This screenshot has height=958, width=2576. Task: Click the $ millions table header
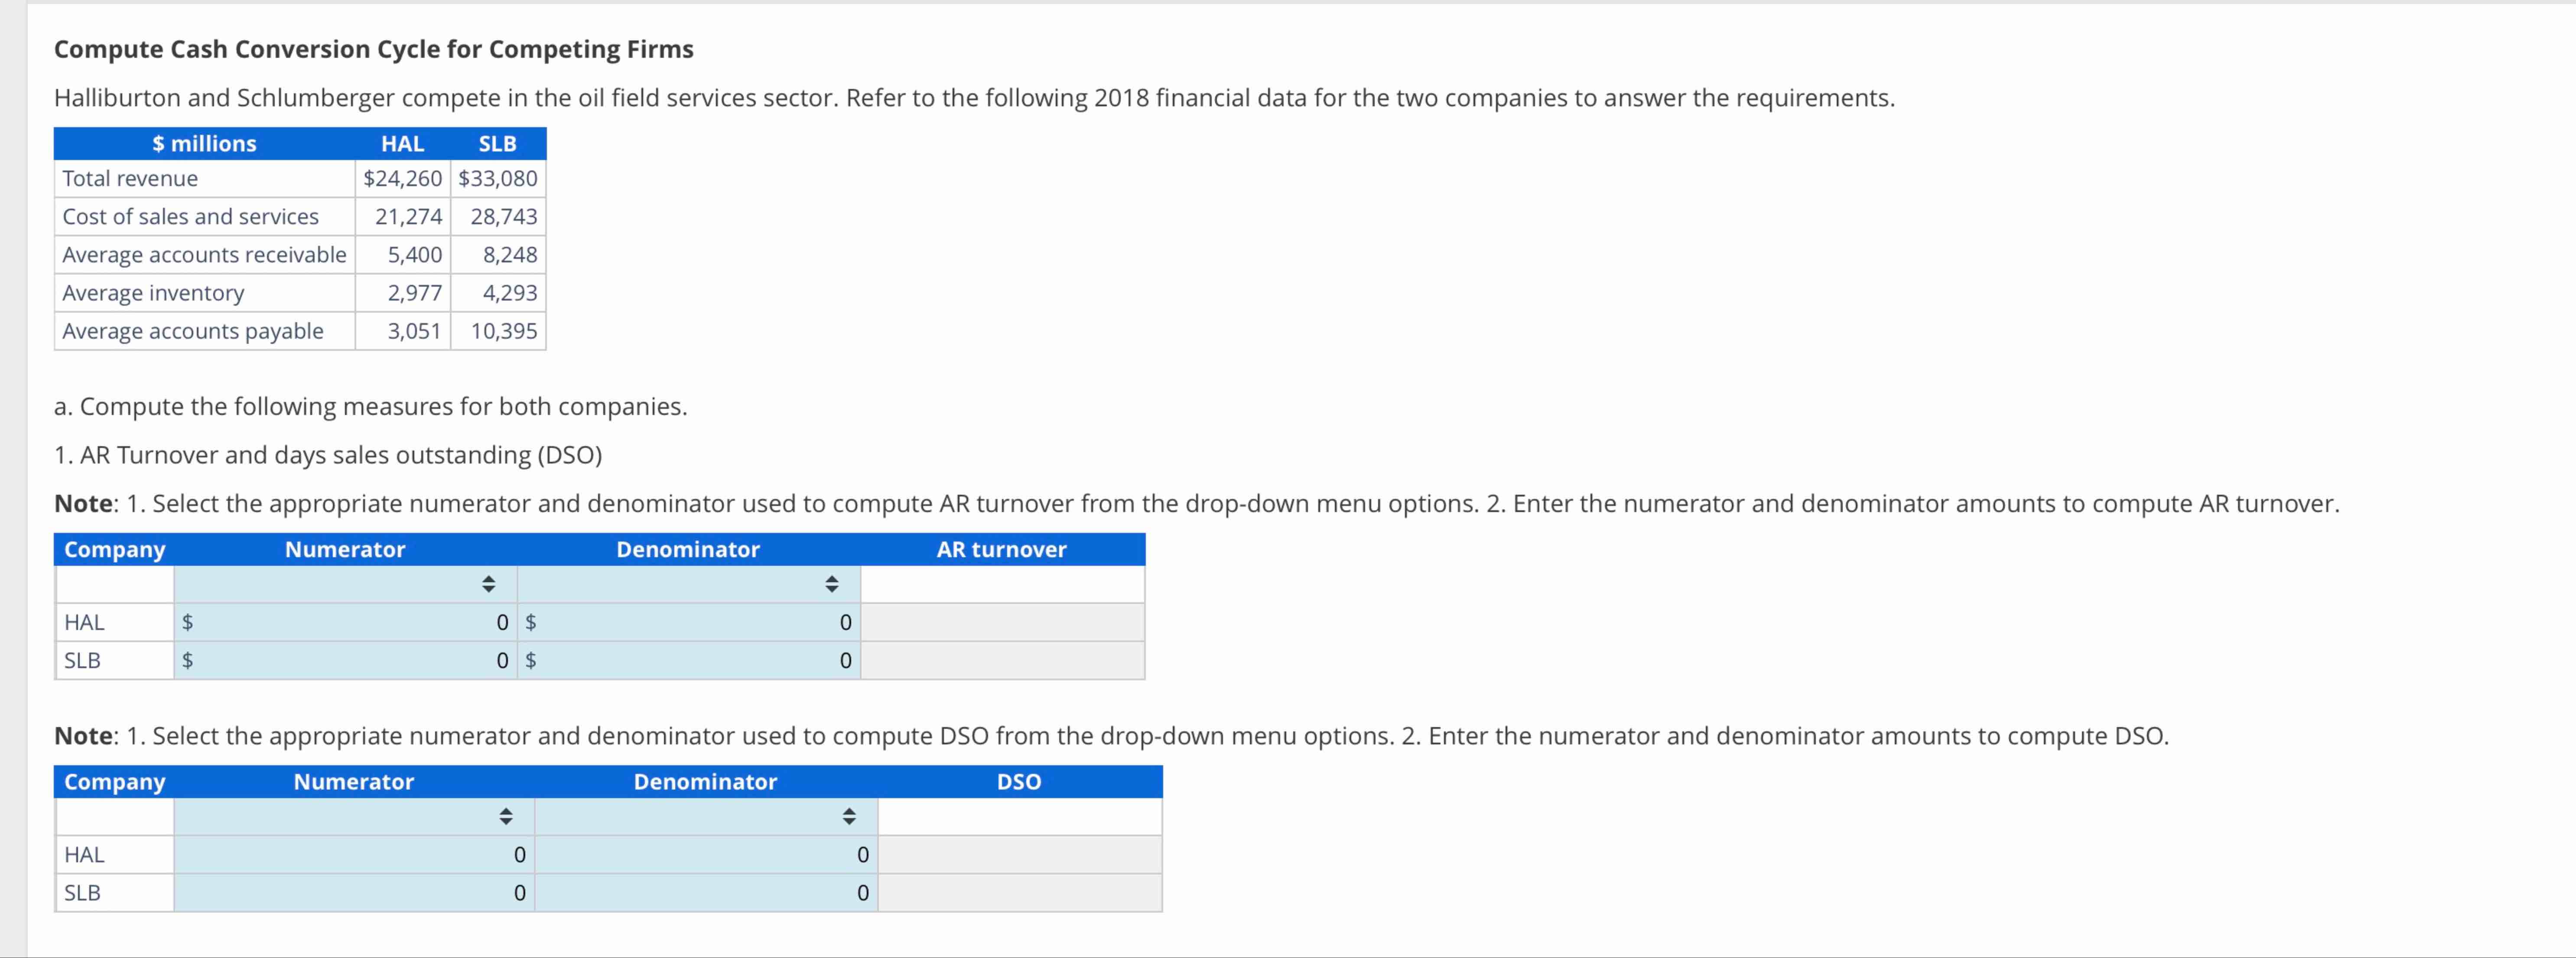tap(204, 143)
